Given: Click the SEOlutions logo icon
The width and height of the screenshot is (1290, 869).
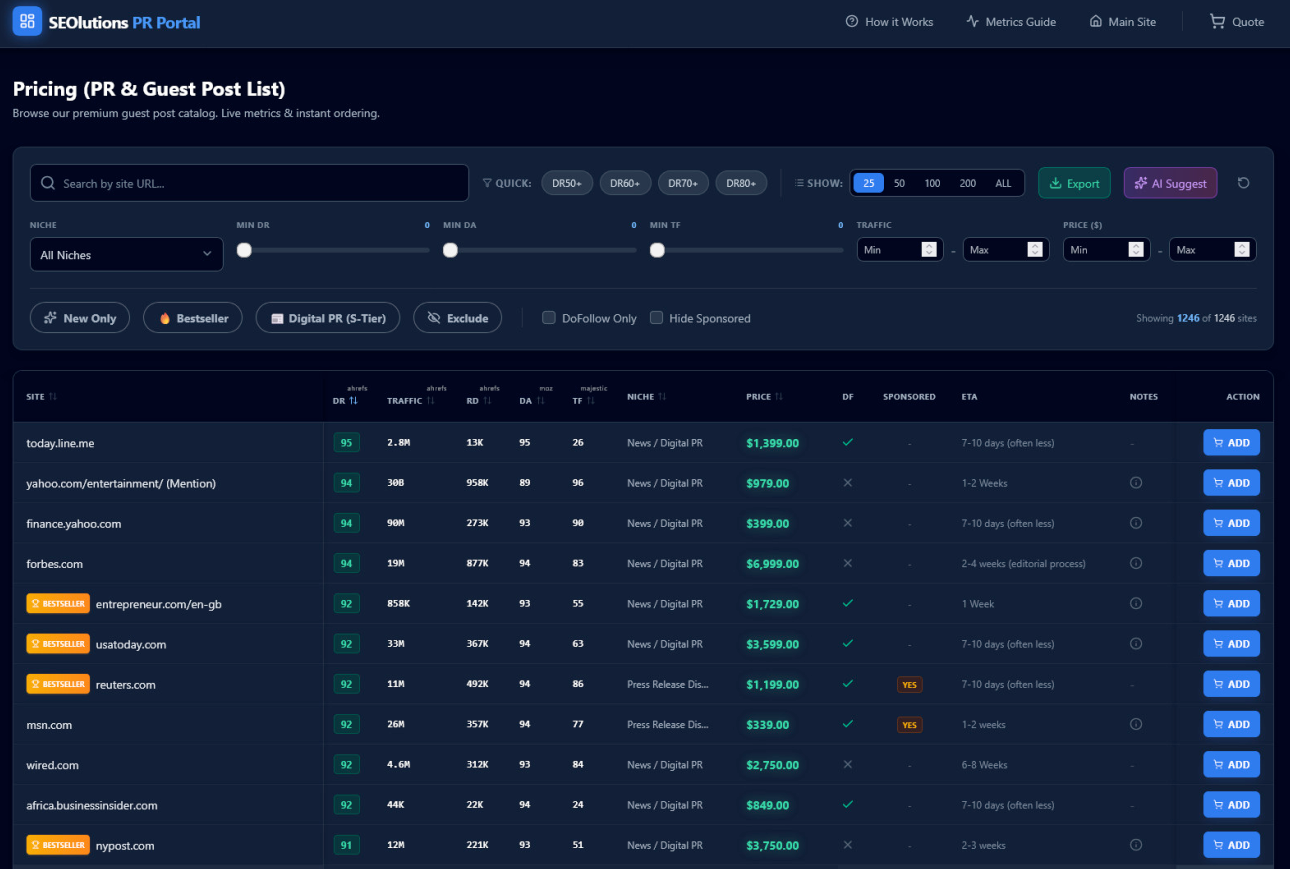Looking at the screenshot, I should (27, 21).
